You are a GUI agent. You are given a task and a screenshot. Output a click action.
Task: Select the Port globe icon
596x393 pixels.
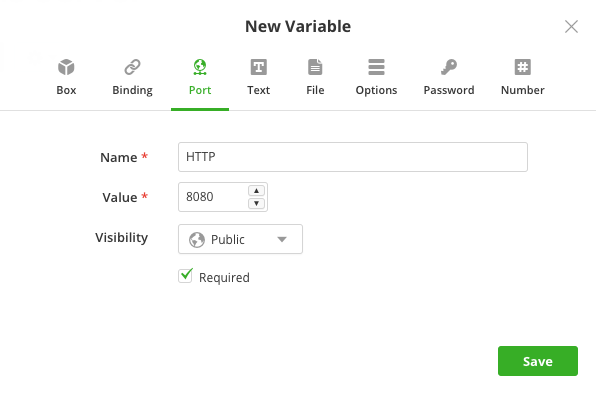(x=200, y=67)
